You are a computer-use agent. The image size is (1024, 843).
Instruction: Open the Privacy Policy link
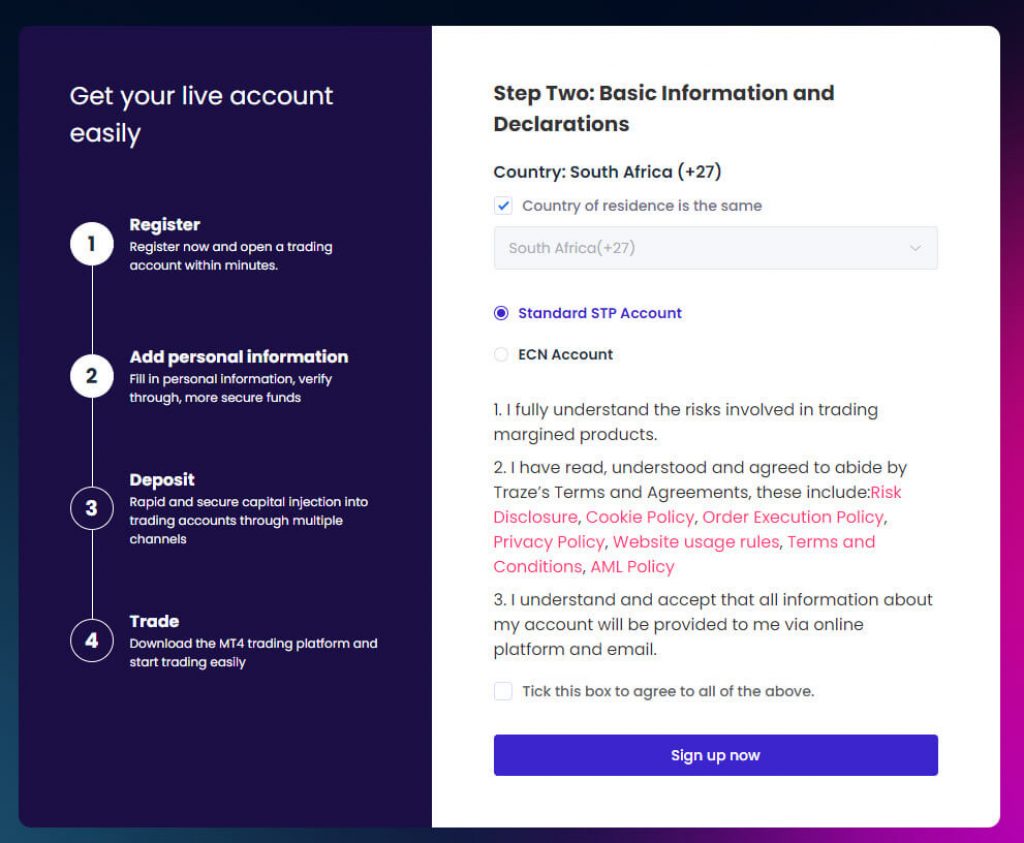[549, 542]
